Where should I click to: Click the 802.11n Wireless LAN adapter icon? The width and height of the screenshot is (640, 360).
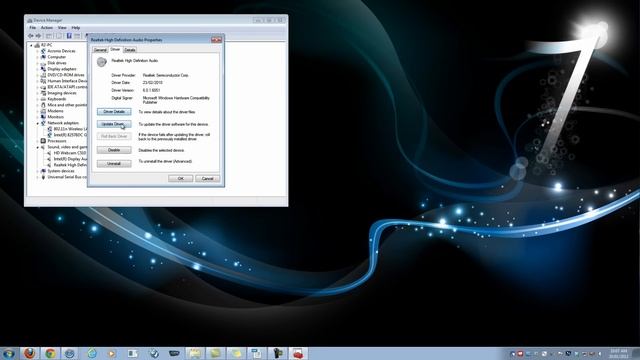49,129
